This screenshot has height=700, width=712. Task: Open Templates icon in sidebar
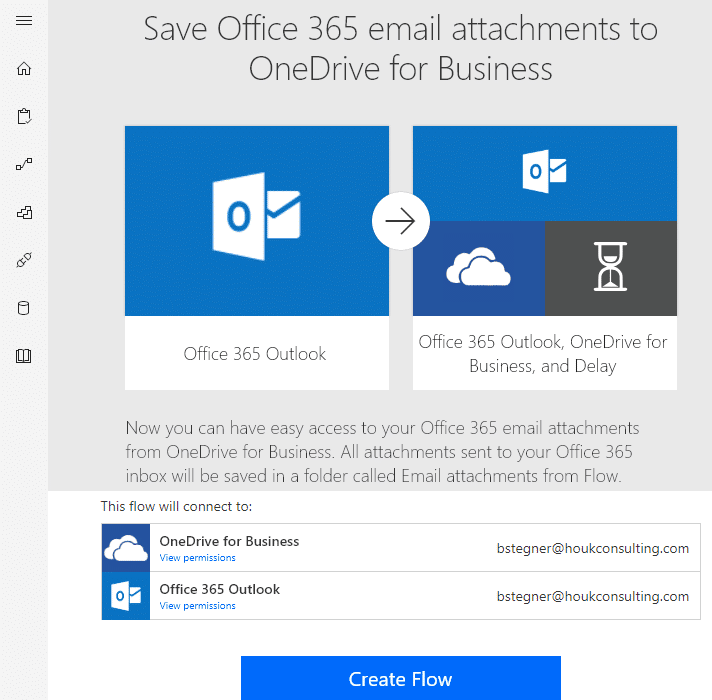tap(24, 212)
